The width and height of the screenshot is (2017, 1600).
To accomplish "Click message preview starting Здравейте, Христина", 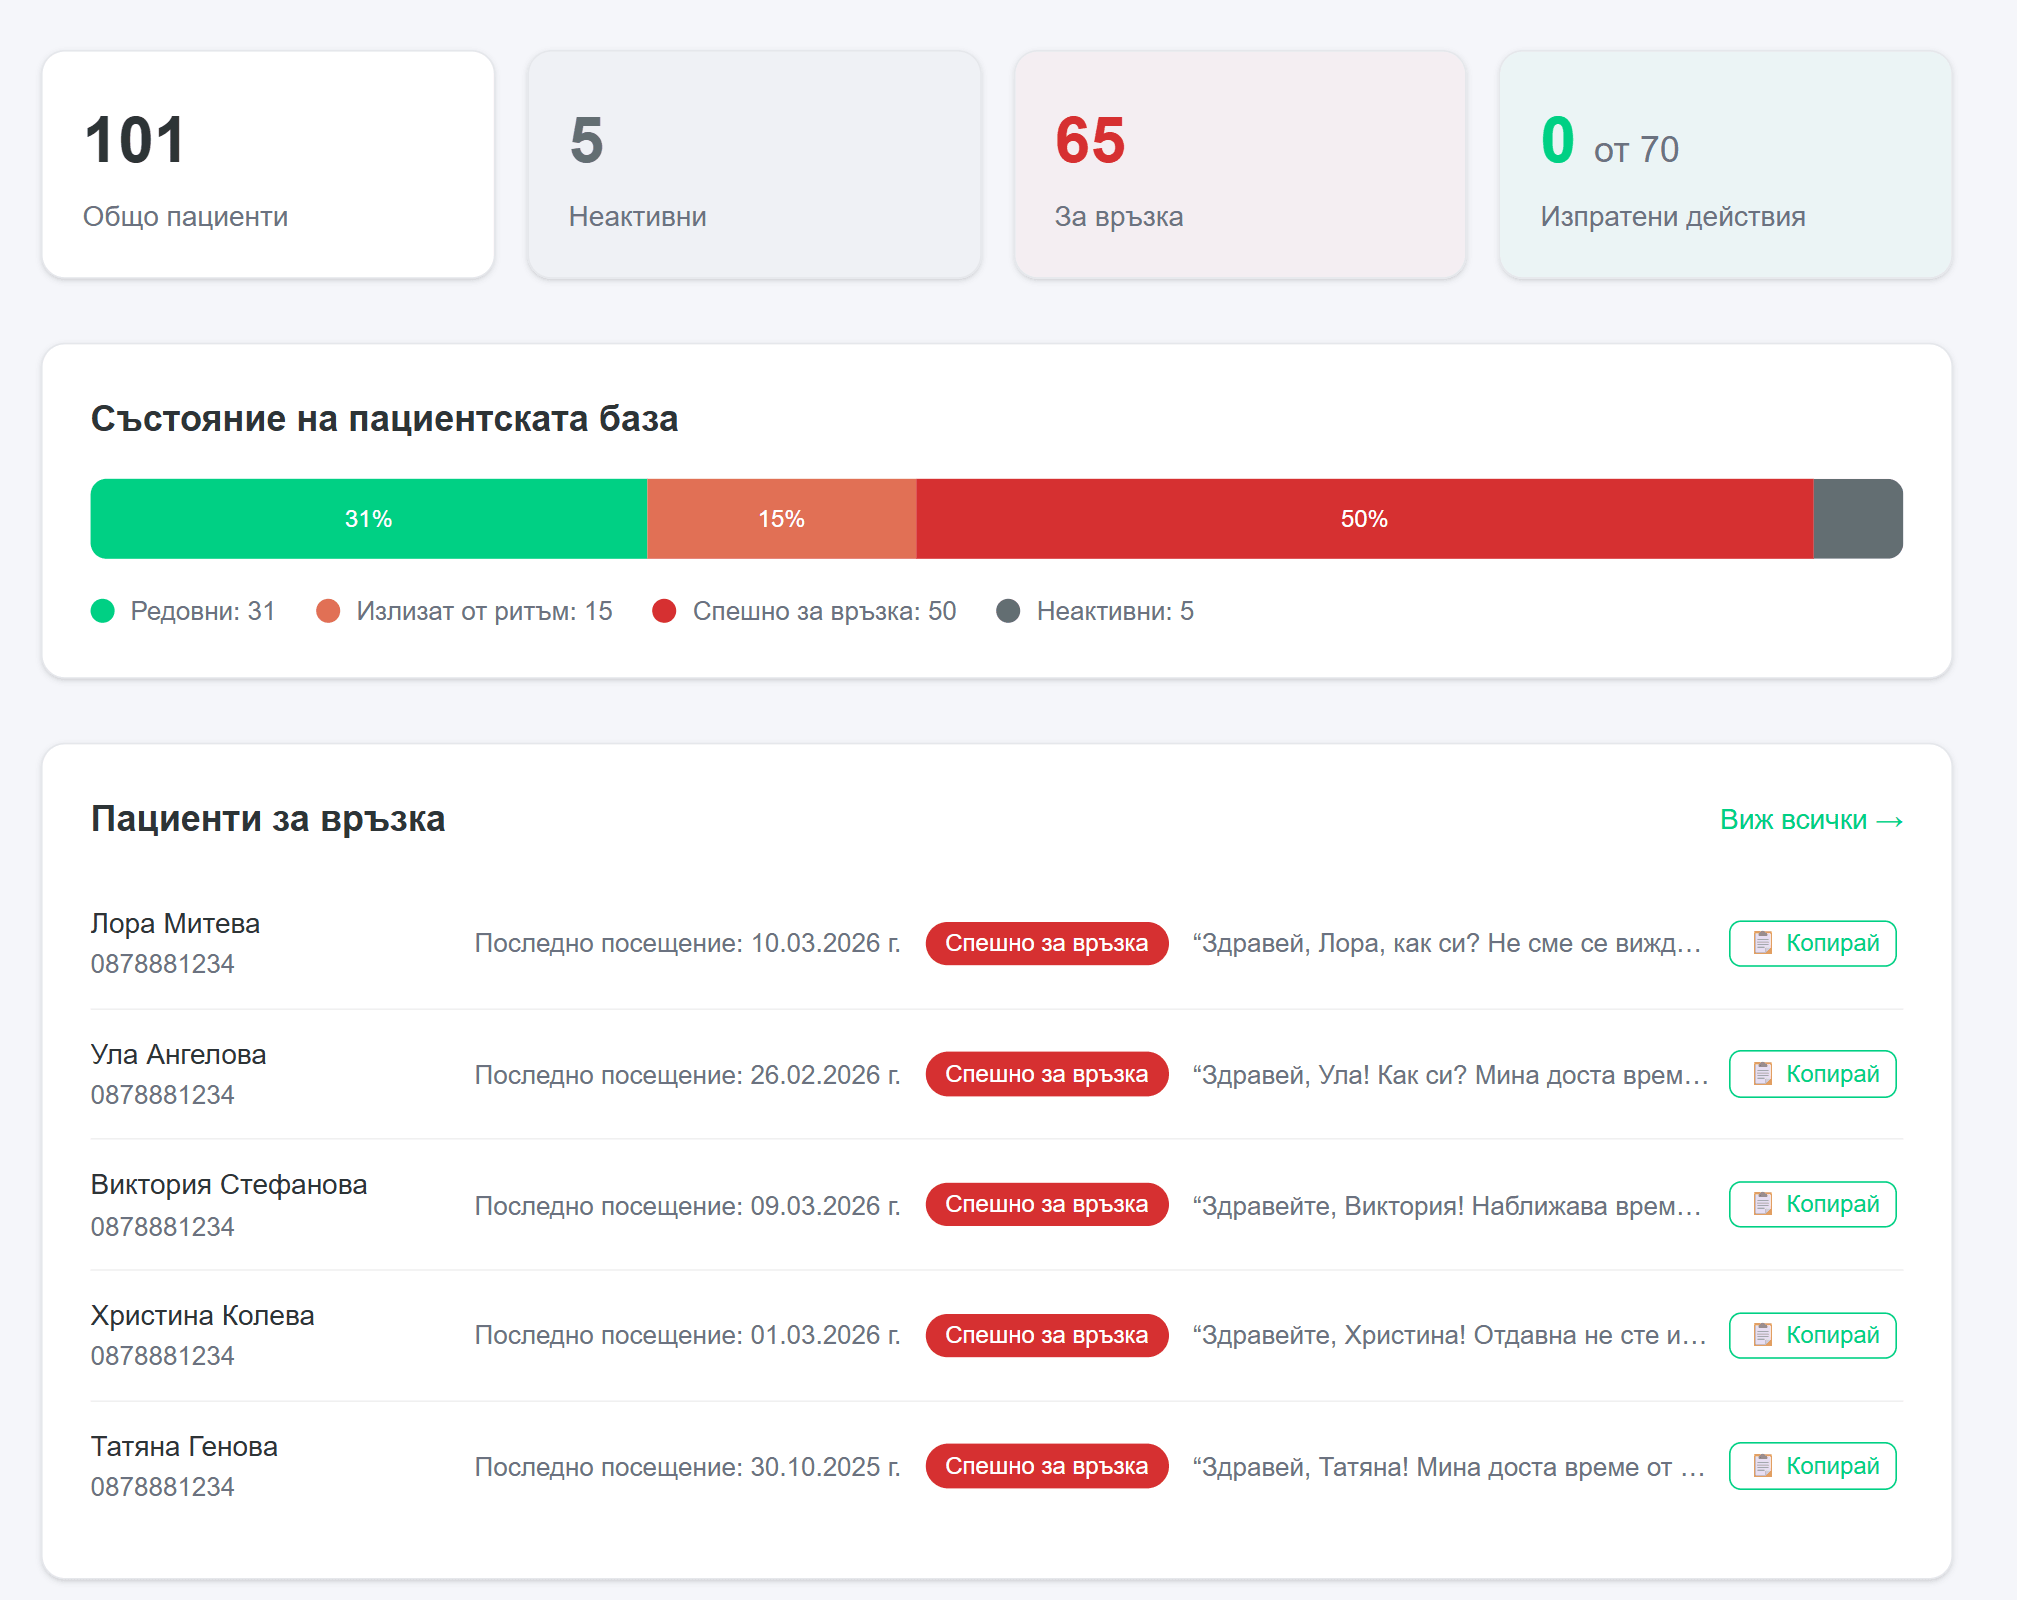I will point(1449,1335).
